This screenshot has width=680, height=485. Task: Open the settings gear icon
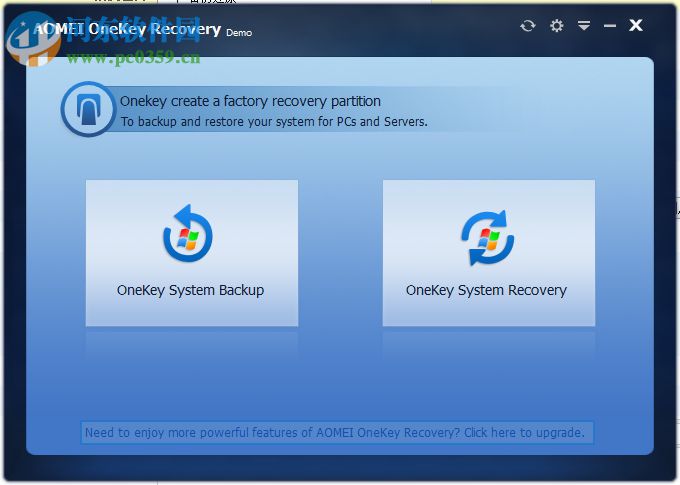click(556, 26)
